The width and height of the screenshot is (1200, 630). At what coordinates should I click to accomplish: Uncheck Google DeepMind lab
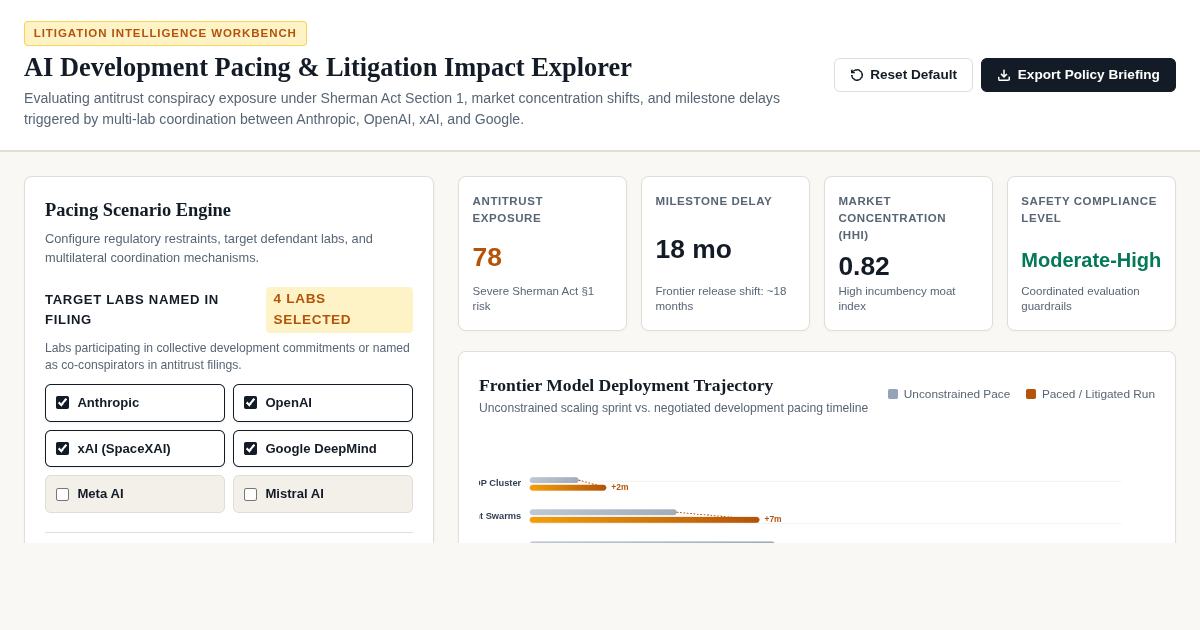click(250, 449)
